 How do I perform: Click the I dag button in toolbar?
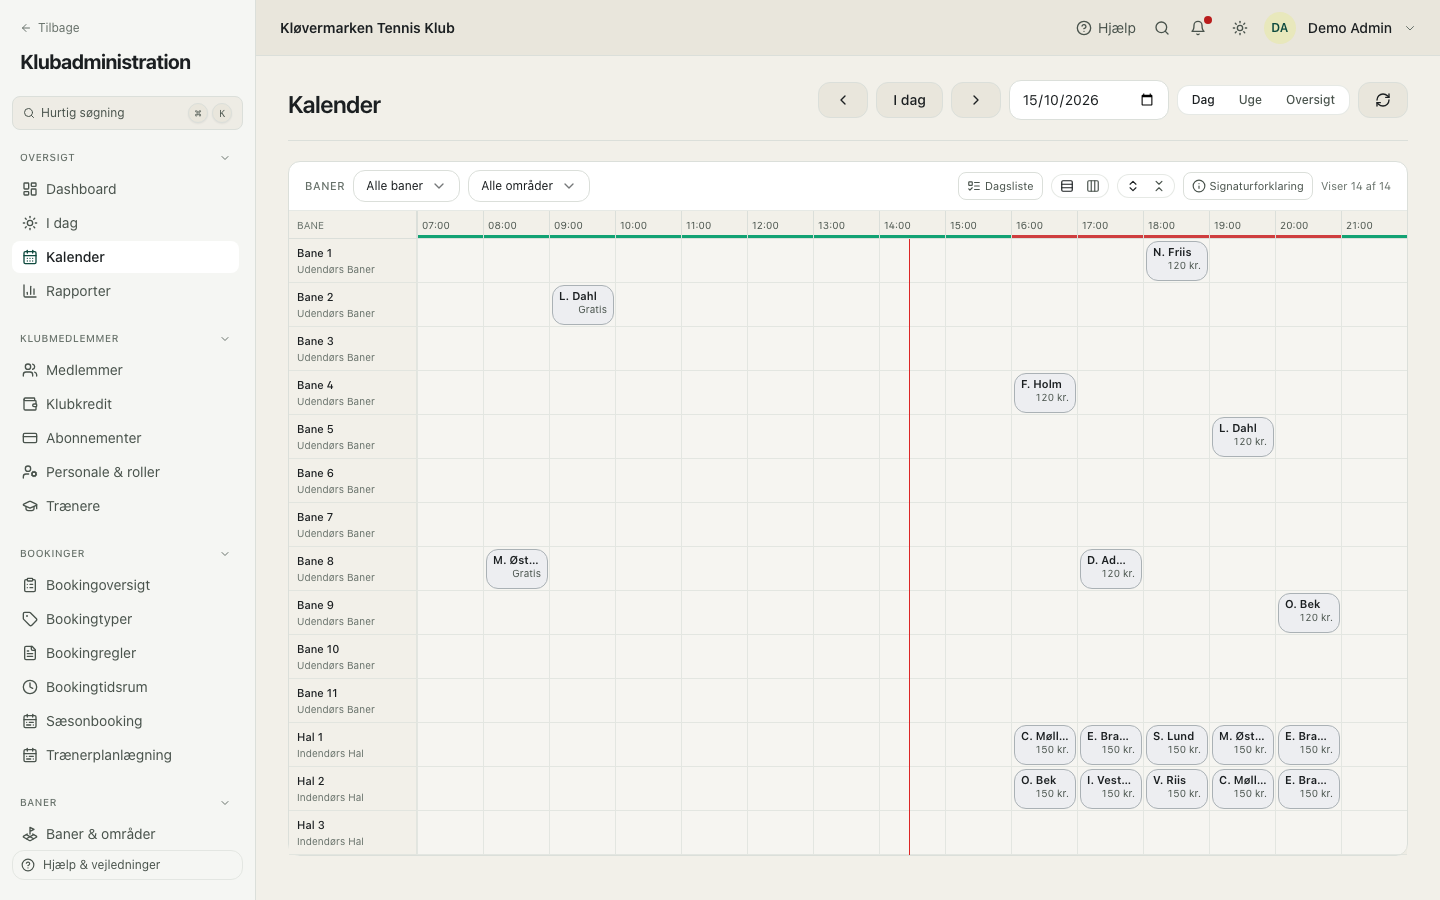910,100
